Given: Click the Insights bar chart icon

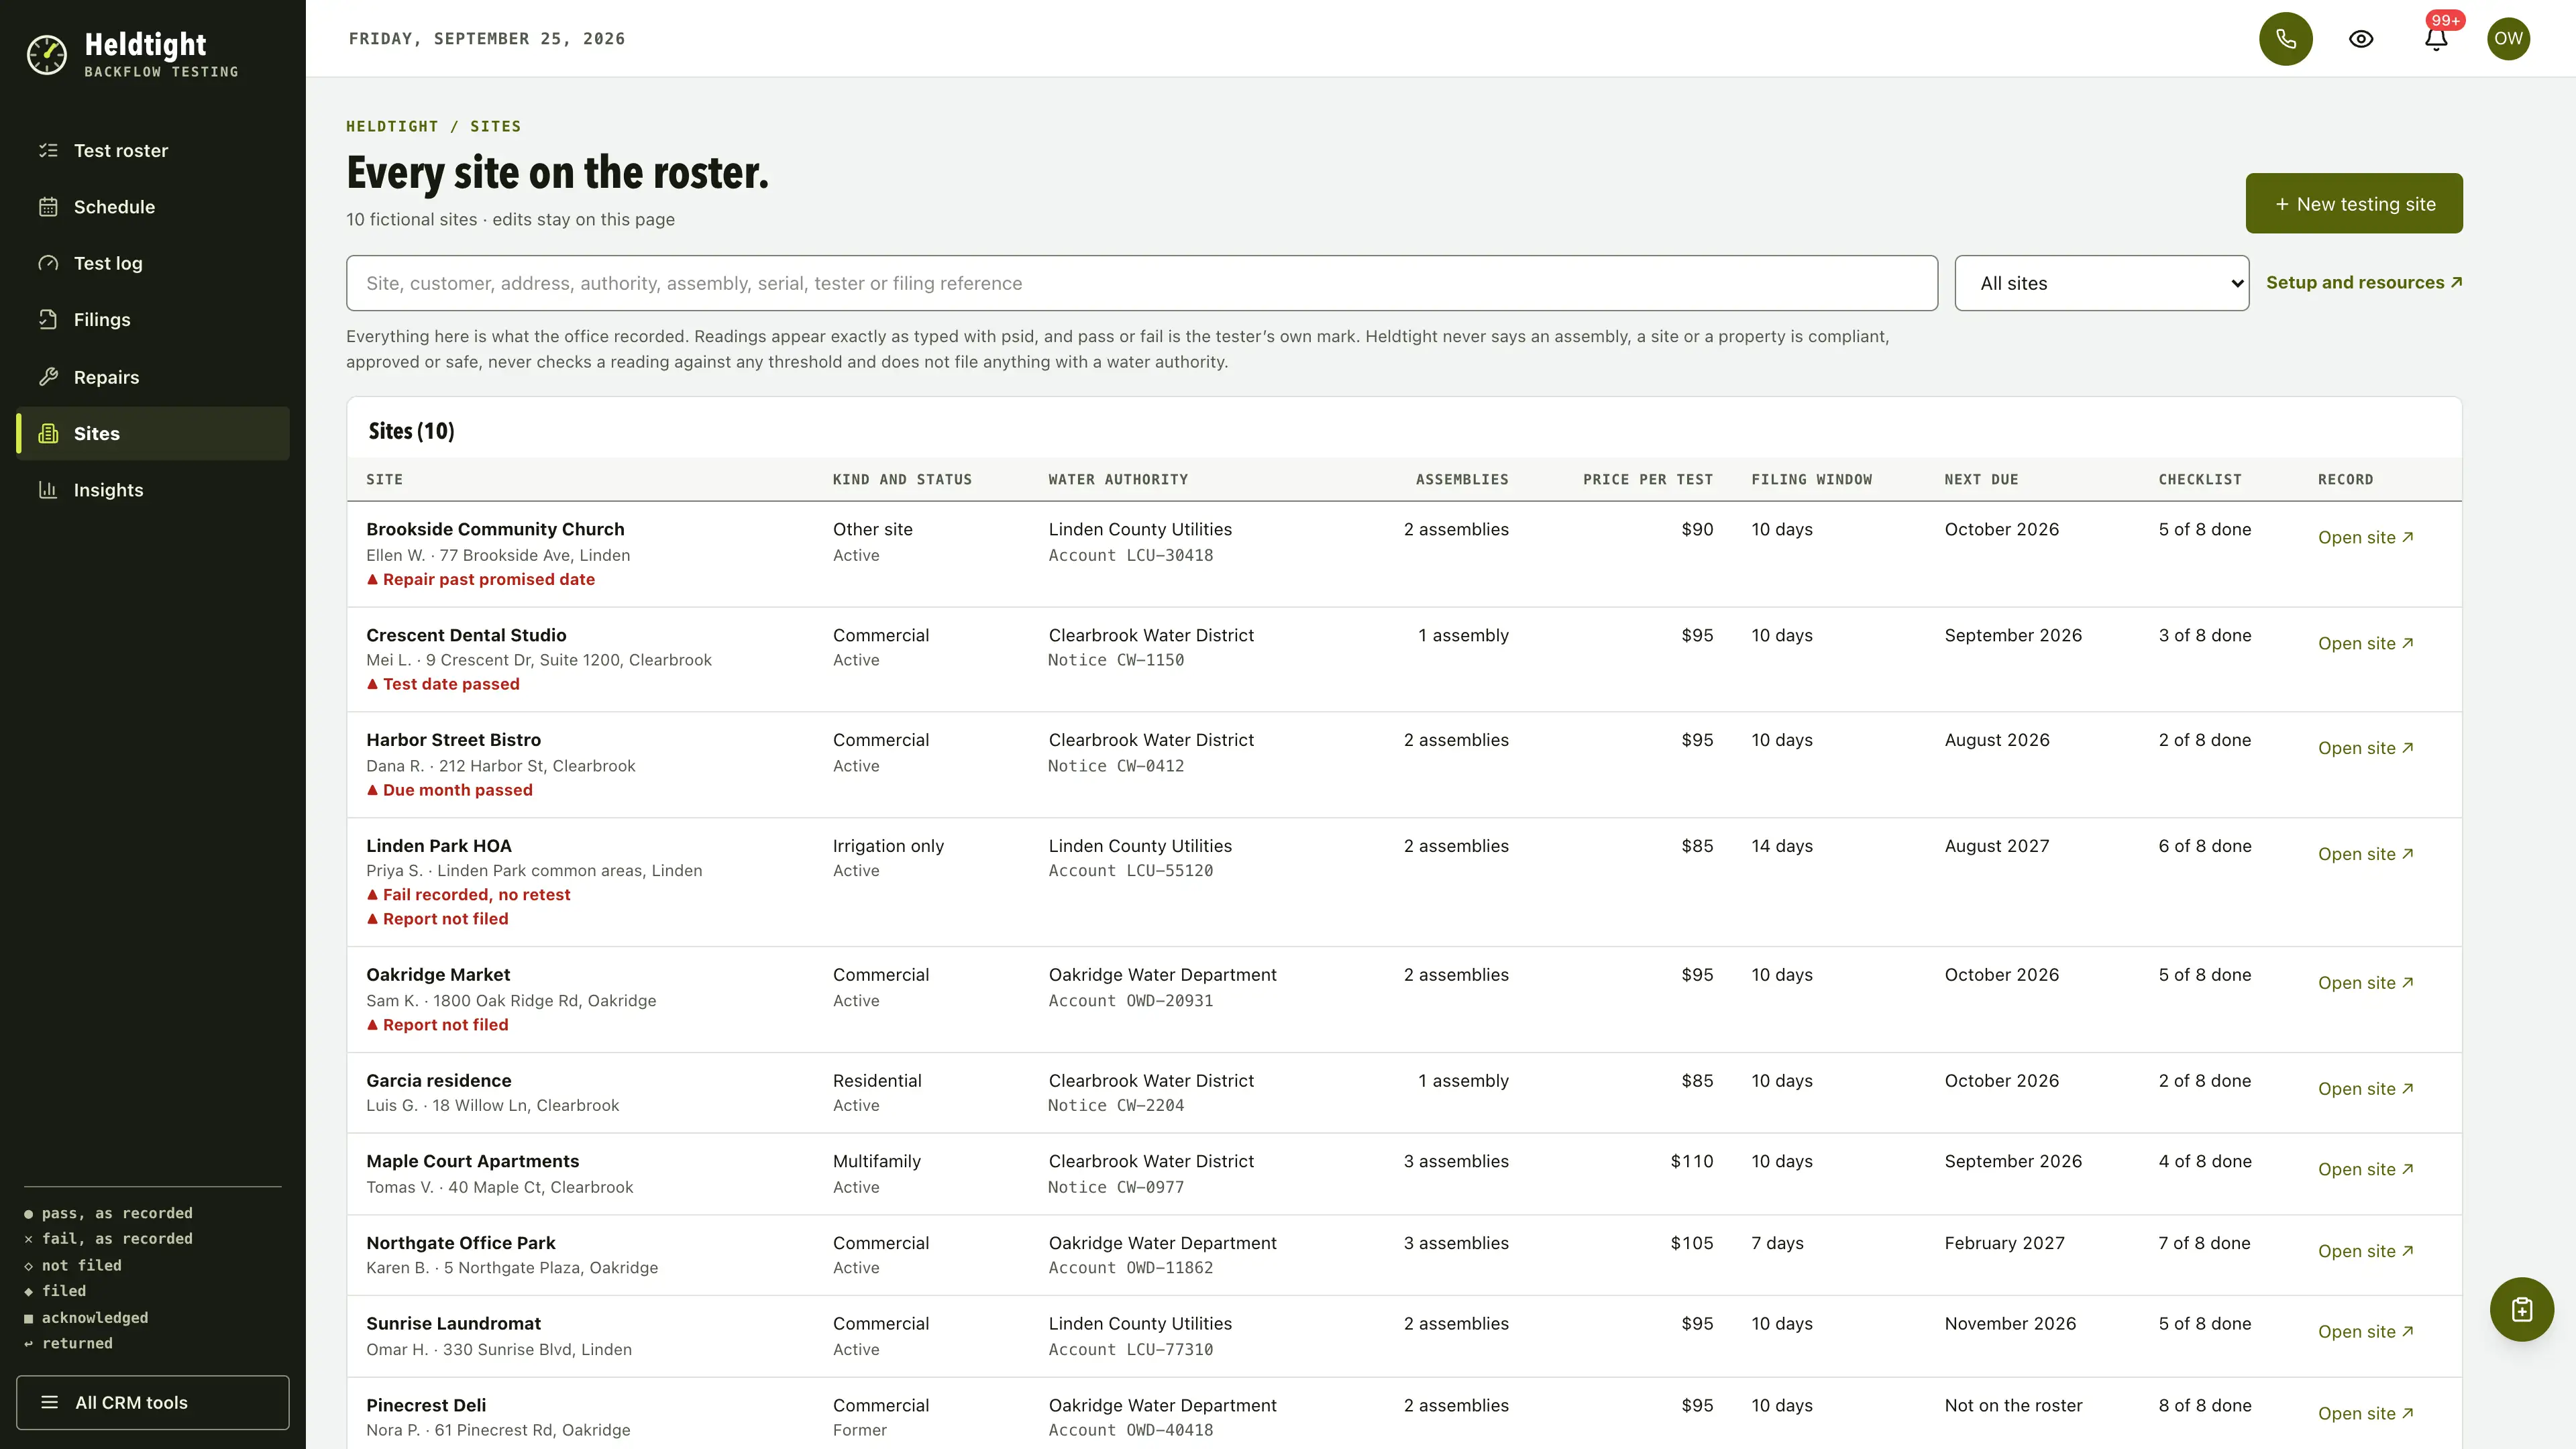Looking at the screenshot, I should [48, 490].
